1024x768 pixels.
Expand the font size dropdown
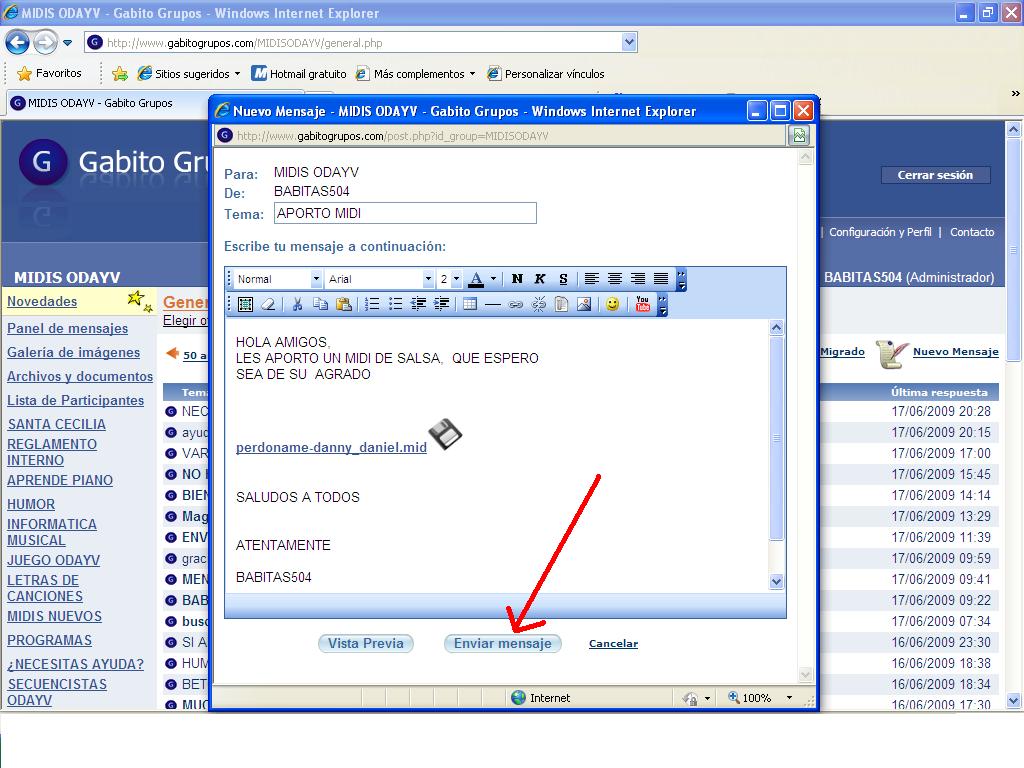point(456,279)
